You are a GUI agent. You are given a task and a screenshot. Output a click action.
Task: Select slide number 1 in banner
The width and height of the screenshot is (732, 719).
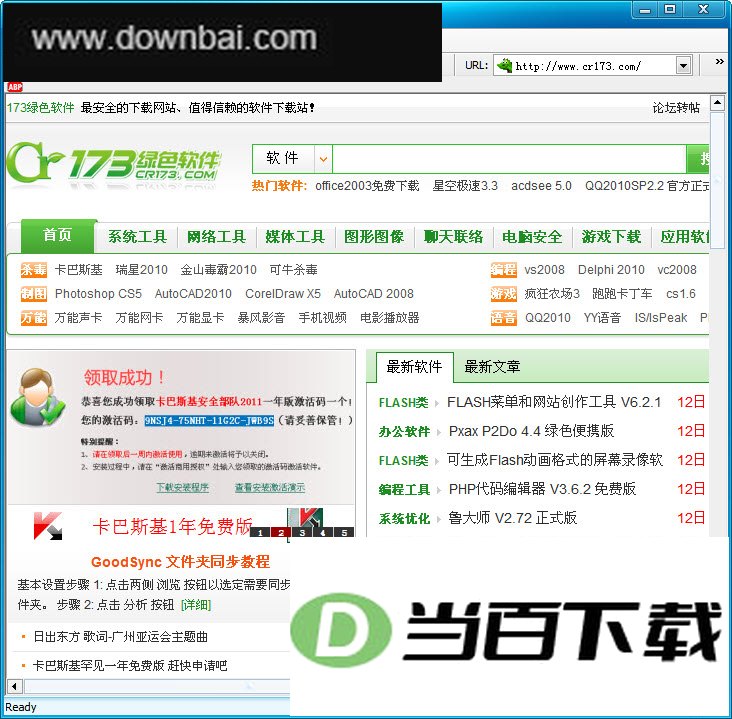pyautogui.click(x=260, y=533)
